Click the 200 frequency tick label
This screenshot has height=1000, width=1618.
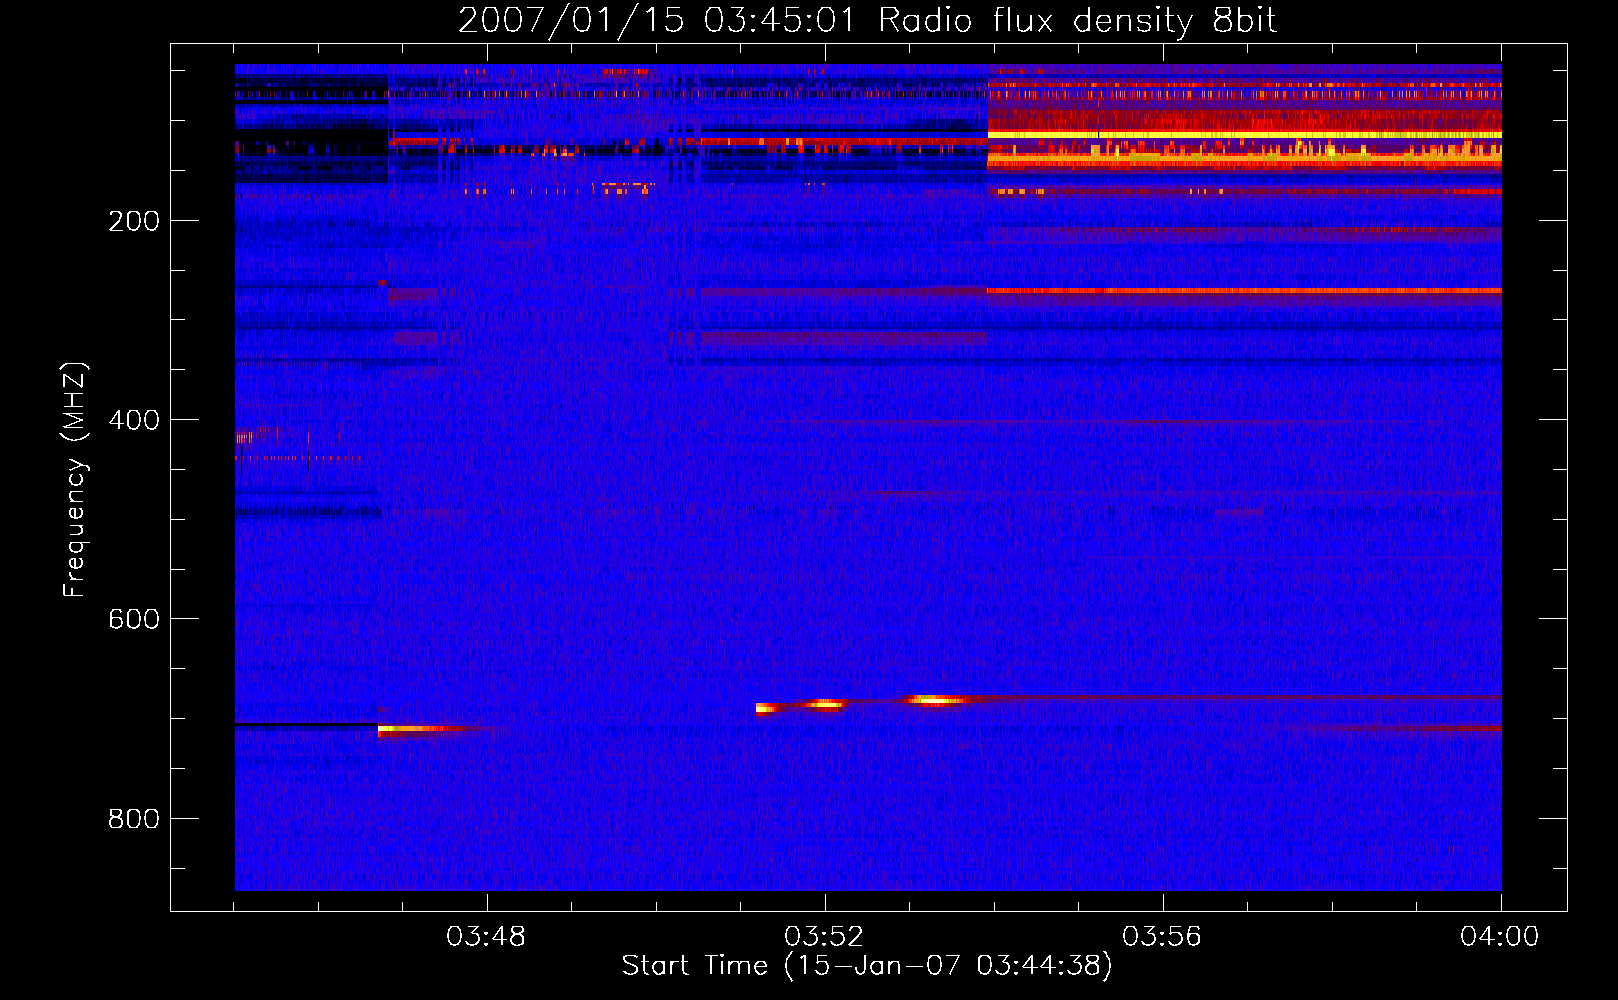134,221
